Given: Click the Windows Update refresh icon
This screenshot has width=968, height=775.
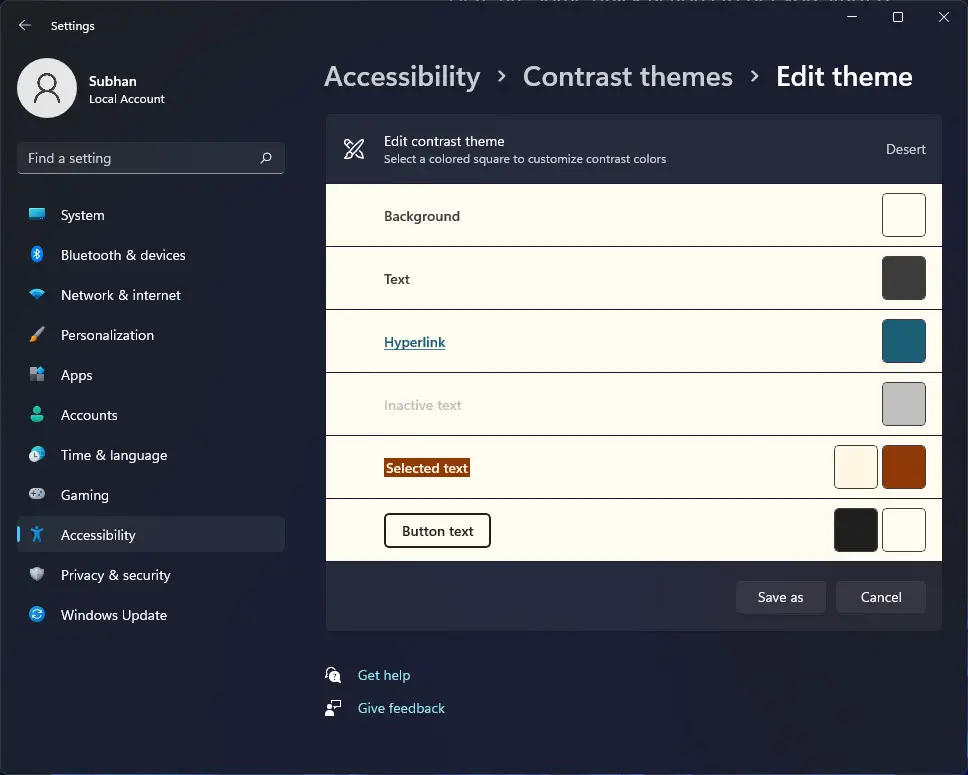Looking at the screenshot, I should click(37, 614).
